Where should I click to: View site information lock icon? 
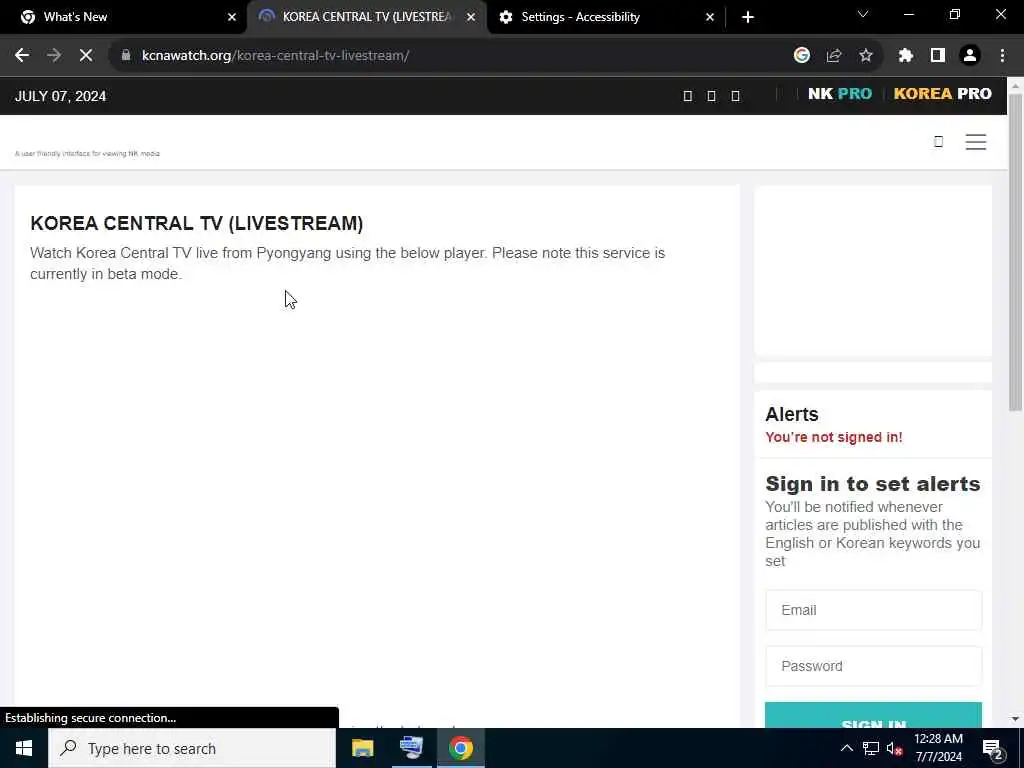(125, 56)
